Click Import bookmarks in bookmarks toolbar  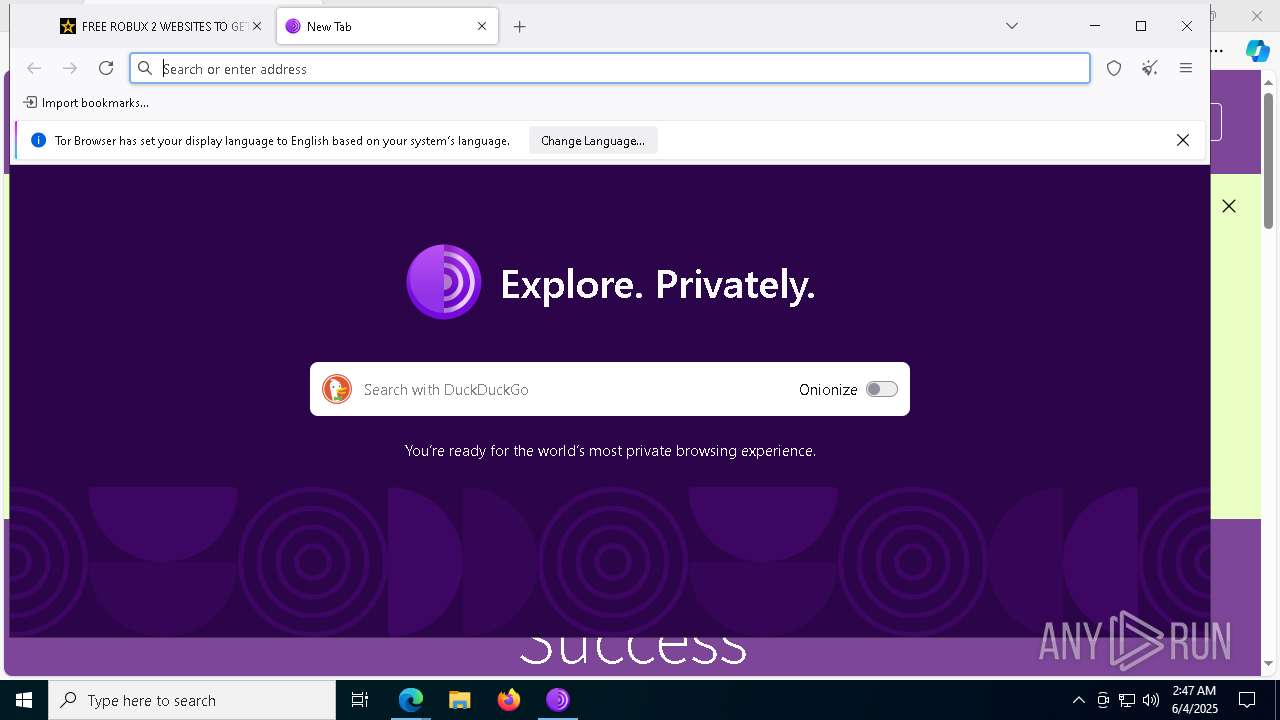pos(86,102)
